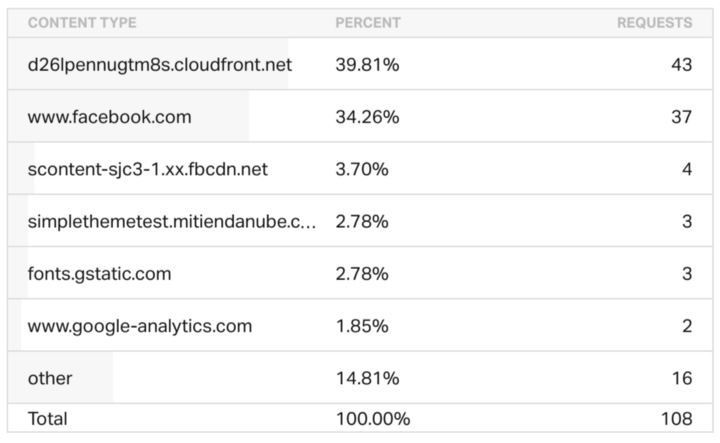Click the truncated simplethemetest.mitiendanube domain
The width and height of the screenshot is (720, 443).
[172, 222]
